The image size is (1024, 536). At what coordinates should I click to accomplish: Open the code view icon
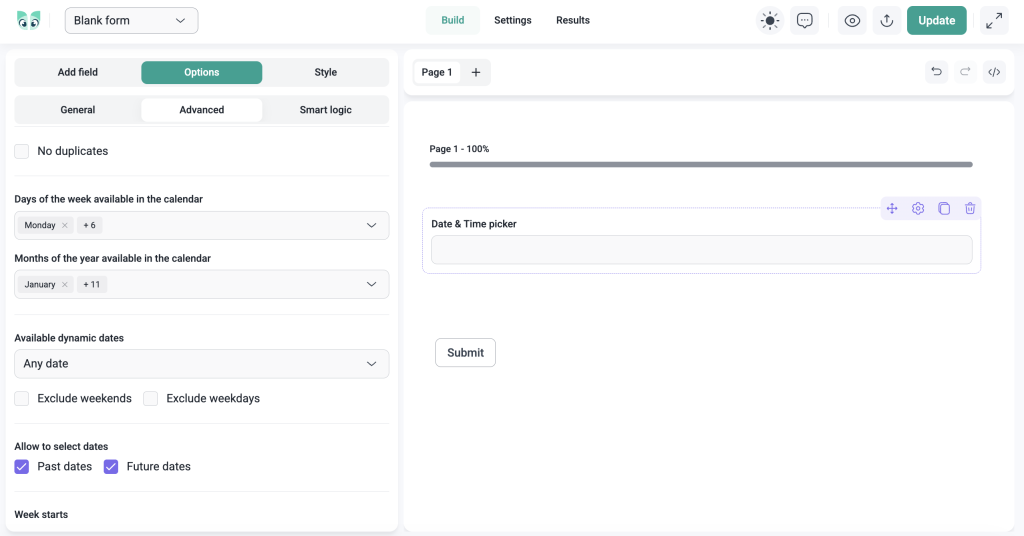(x=994, y=72)
